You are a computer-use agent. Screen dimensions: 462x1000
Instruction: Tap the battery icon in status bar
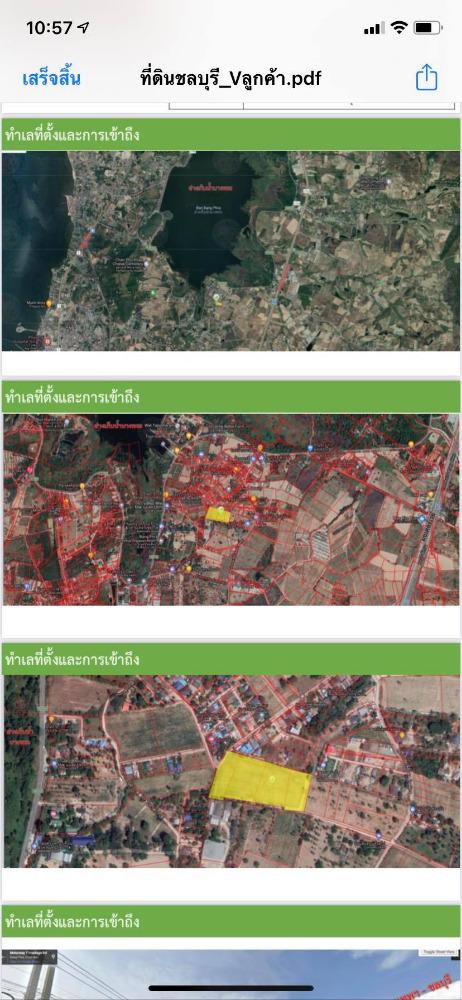click(x=428, y=27)
